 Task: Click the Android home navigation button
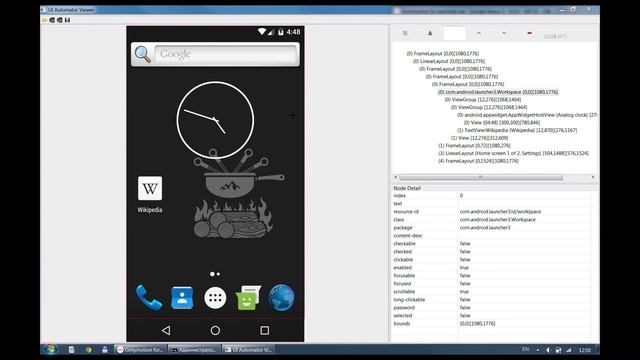point(215,330)
